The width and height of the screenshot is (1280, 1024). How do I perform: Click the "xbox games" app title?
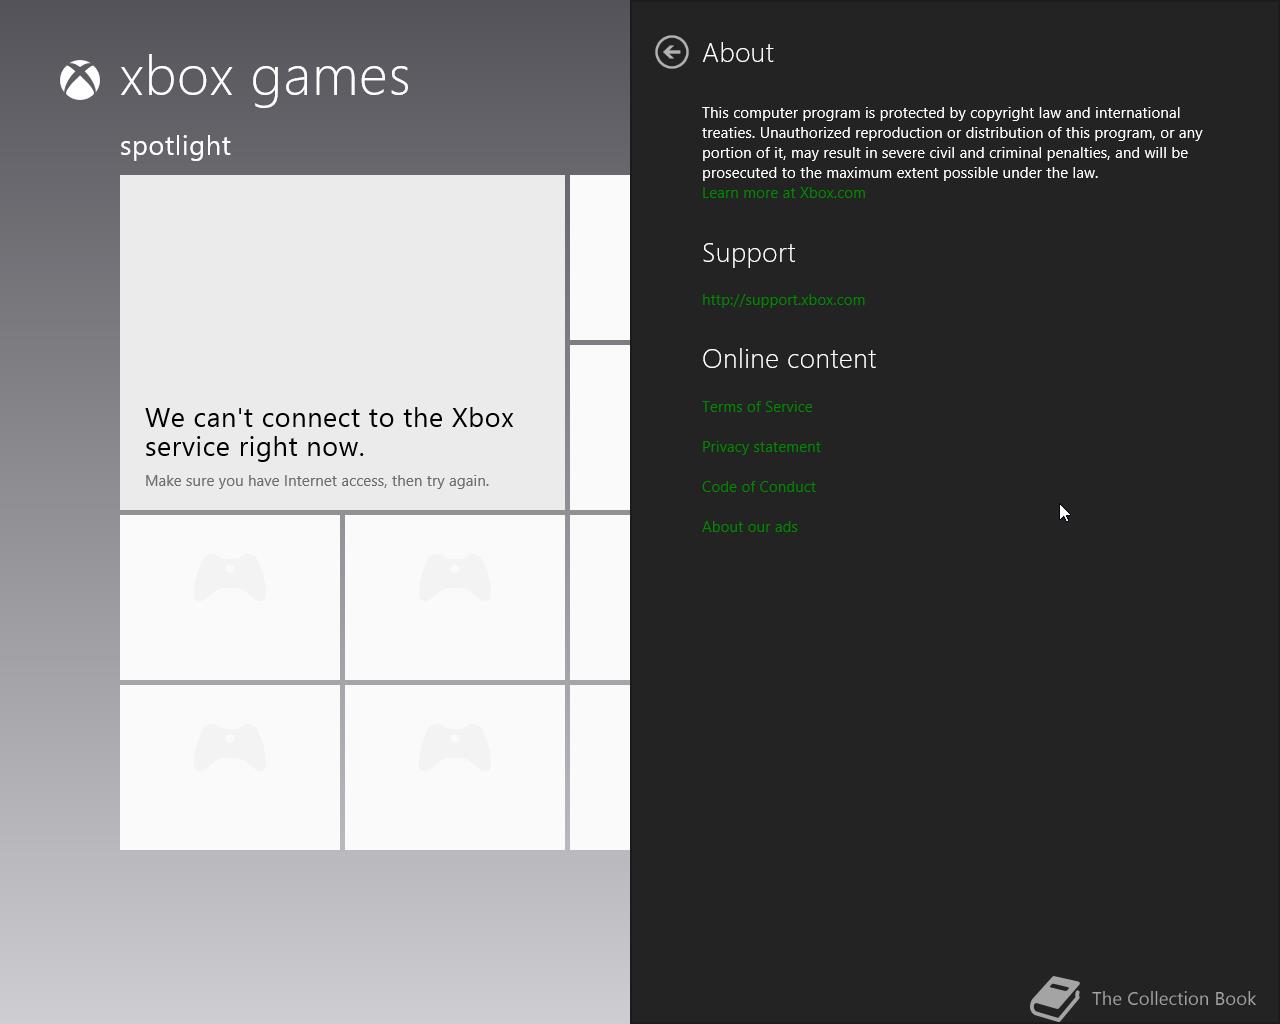[265, 78]
